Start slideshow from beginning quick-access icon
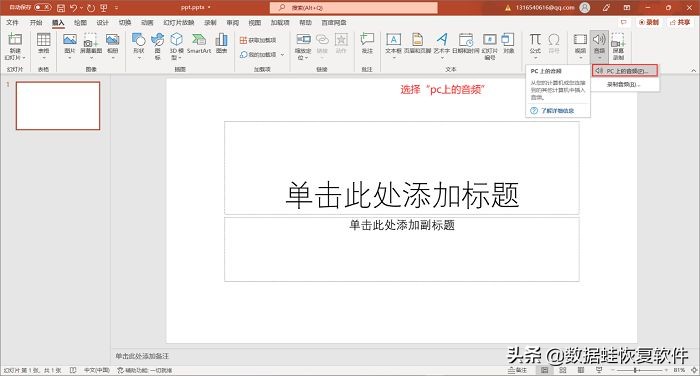 click(104, 8)
